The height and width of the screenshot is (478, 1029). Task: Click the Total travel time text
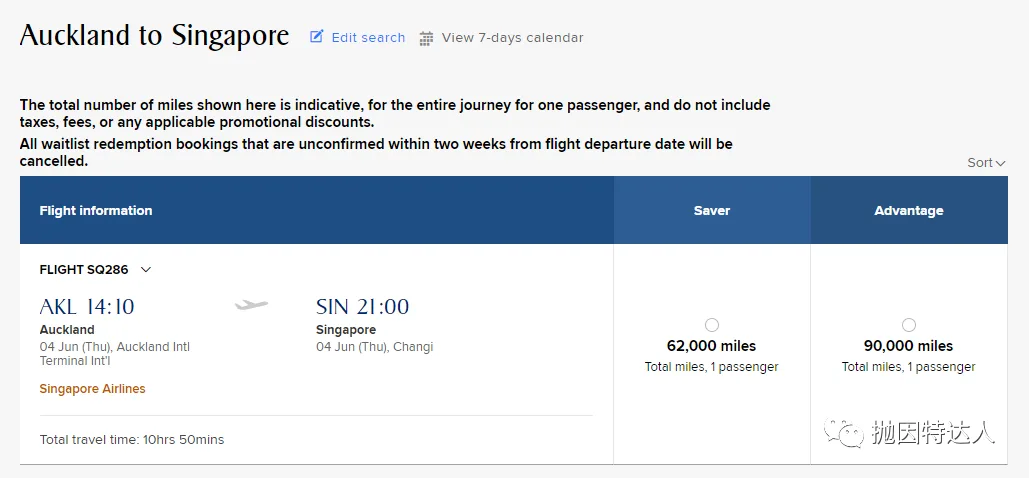point(132,440)
